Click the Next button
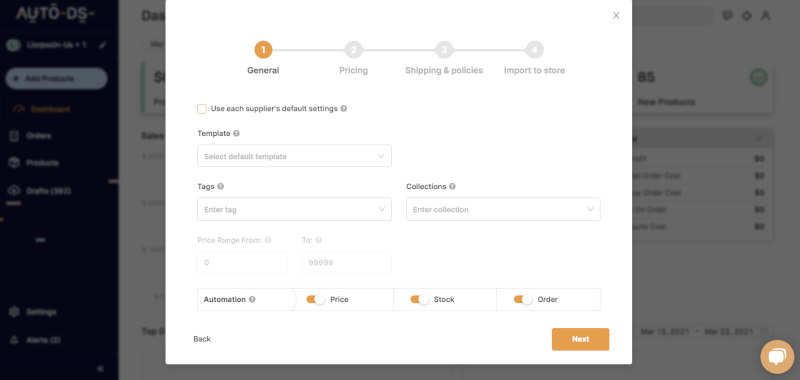Image resolution: width=800 pixels, height=380 pixels. click(x=581, y=339)
